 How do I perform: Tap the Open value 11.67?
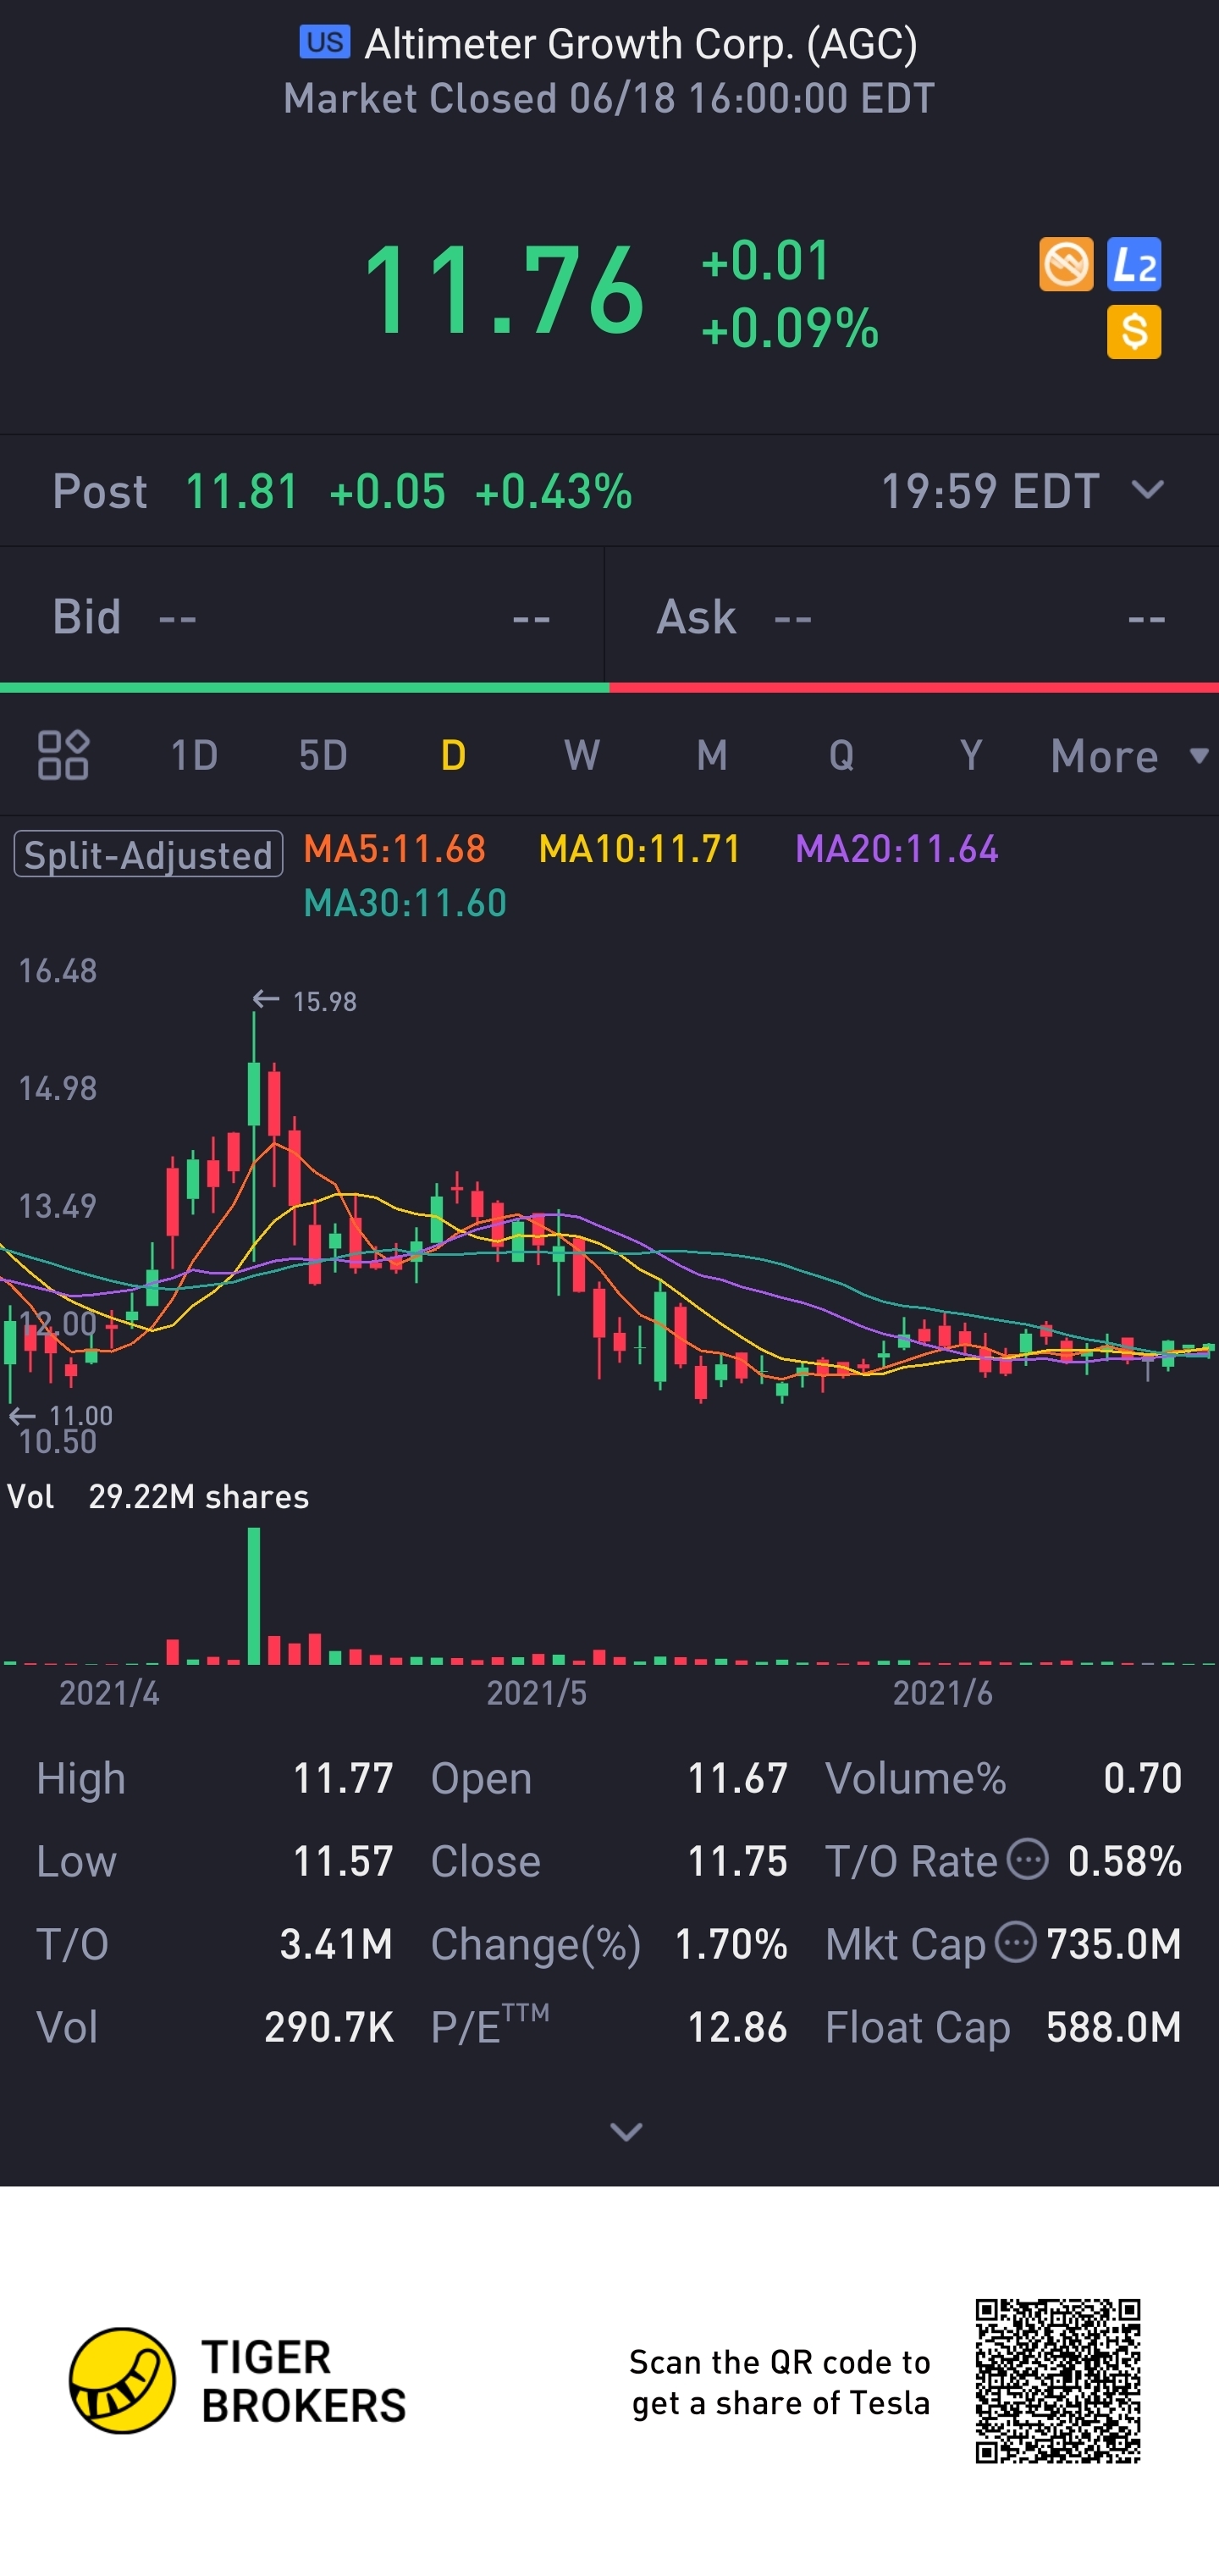coord(737,1778)
